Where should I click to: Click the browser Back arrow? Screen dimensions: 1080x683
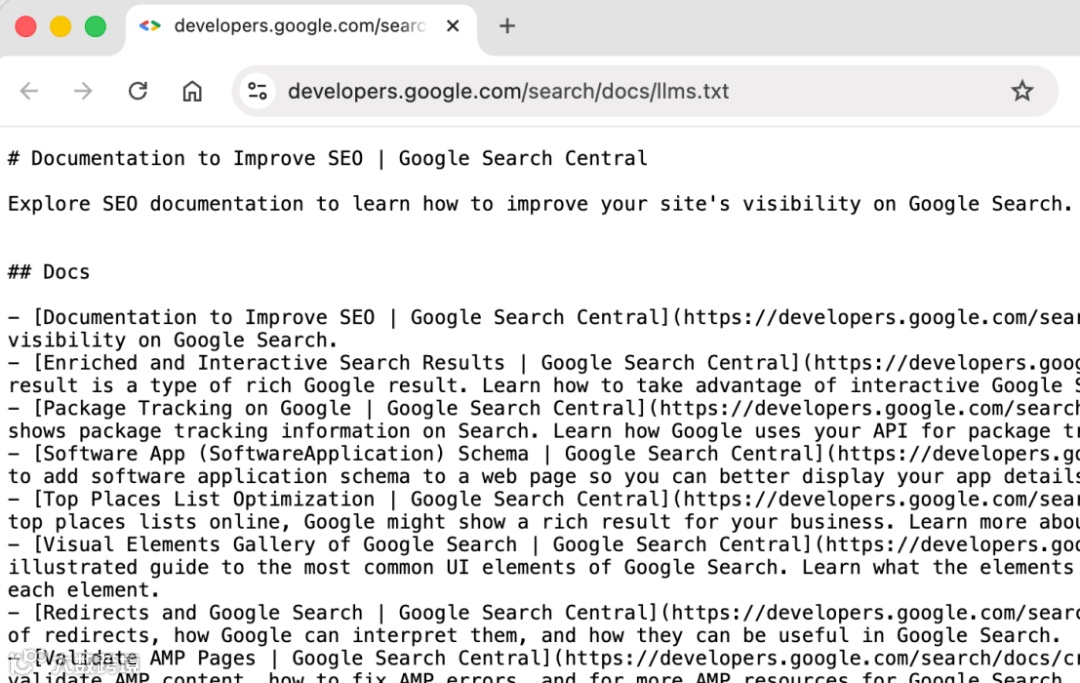(29, 91)
